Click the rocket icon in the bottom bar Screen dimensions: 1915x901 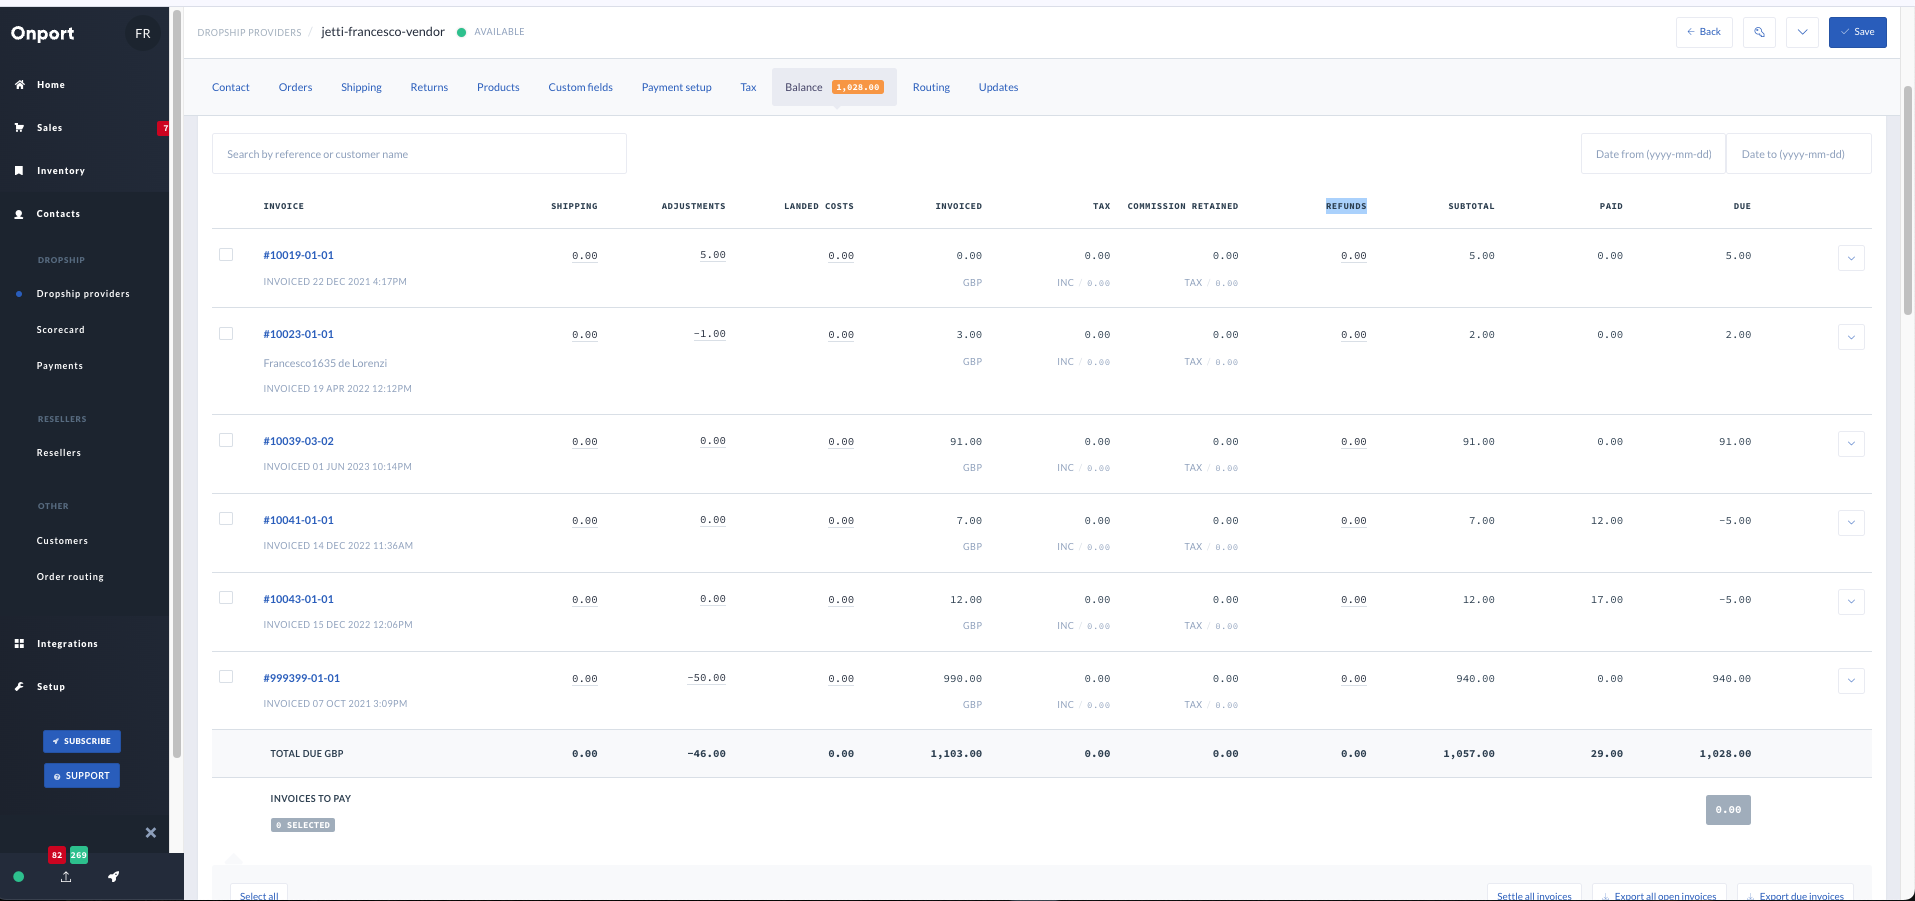[x=114, y=877]
